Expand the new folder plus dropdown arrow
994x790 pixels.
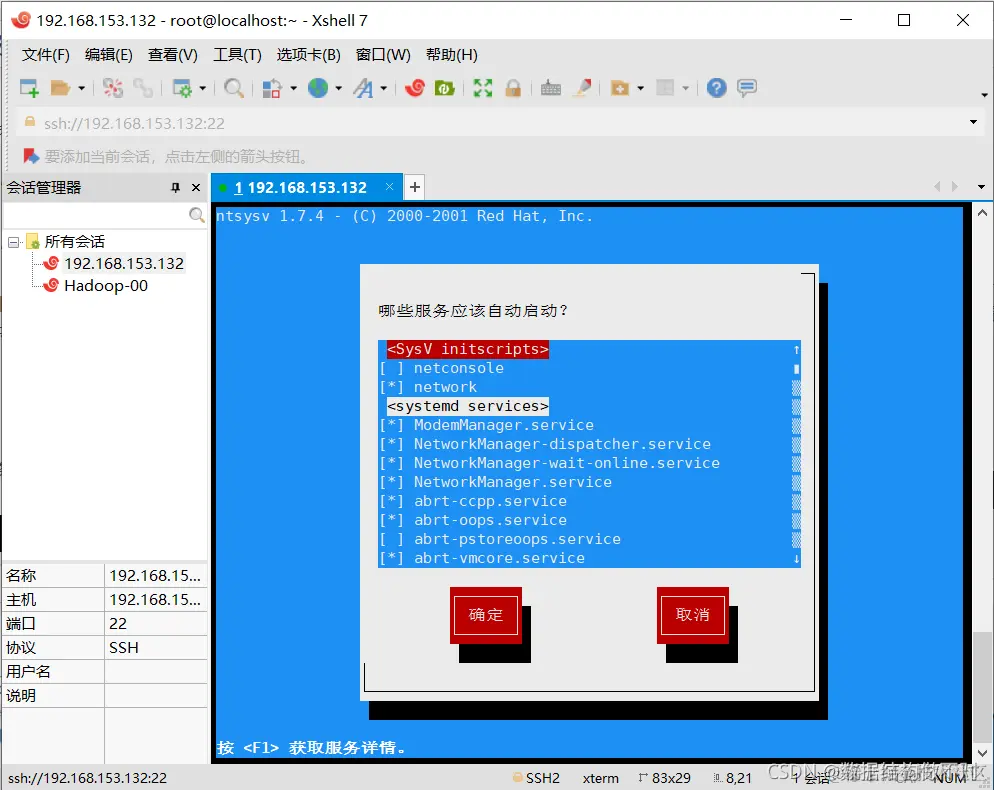pyautogui.click(x=641, y=89)
